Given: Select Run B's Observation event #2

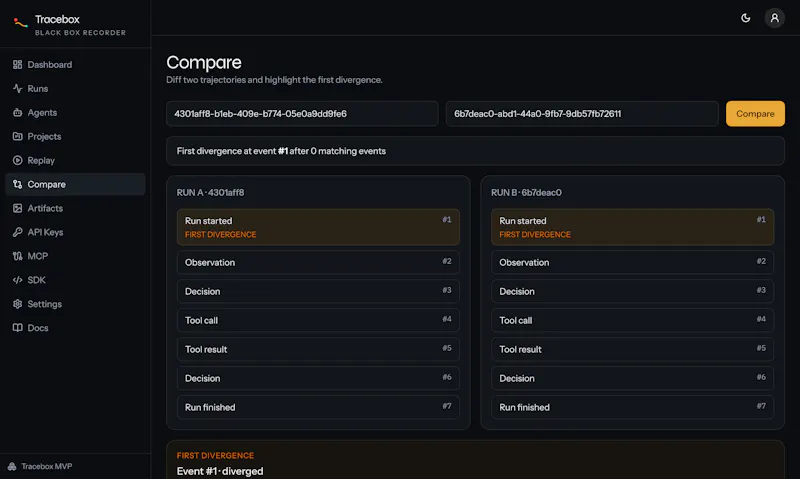Looking at the screenshot, I should coord(632,262).
